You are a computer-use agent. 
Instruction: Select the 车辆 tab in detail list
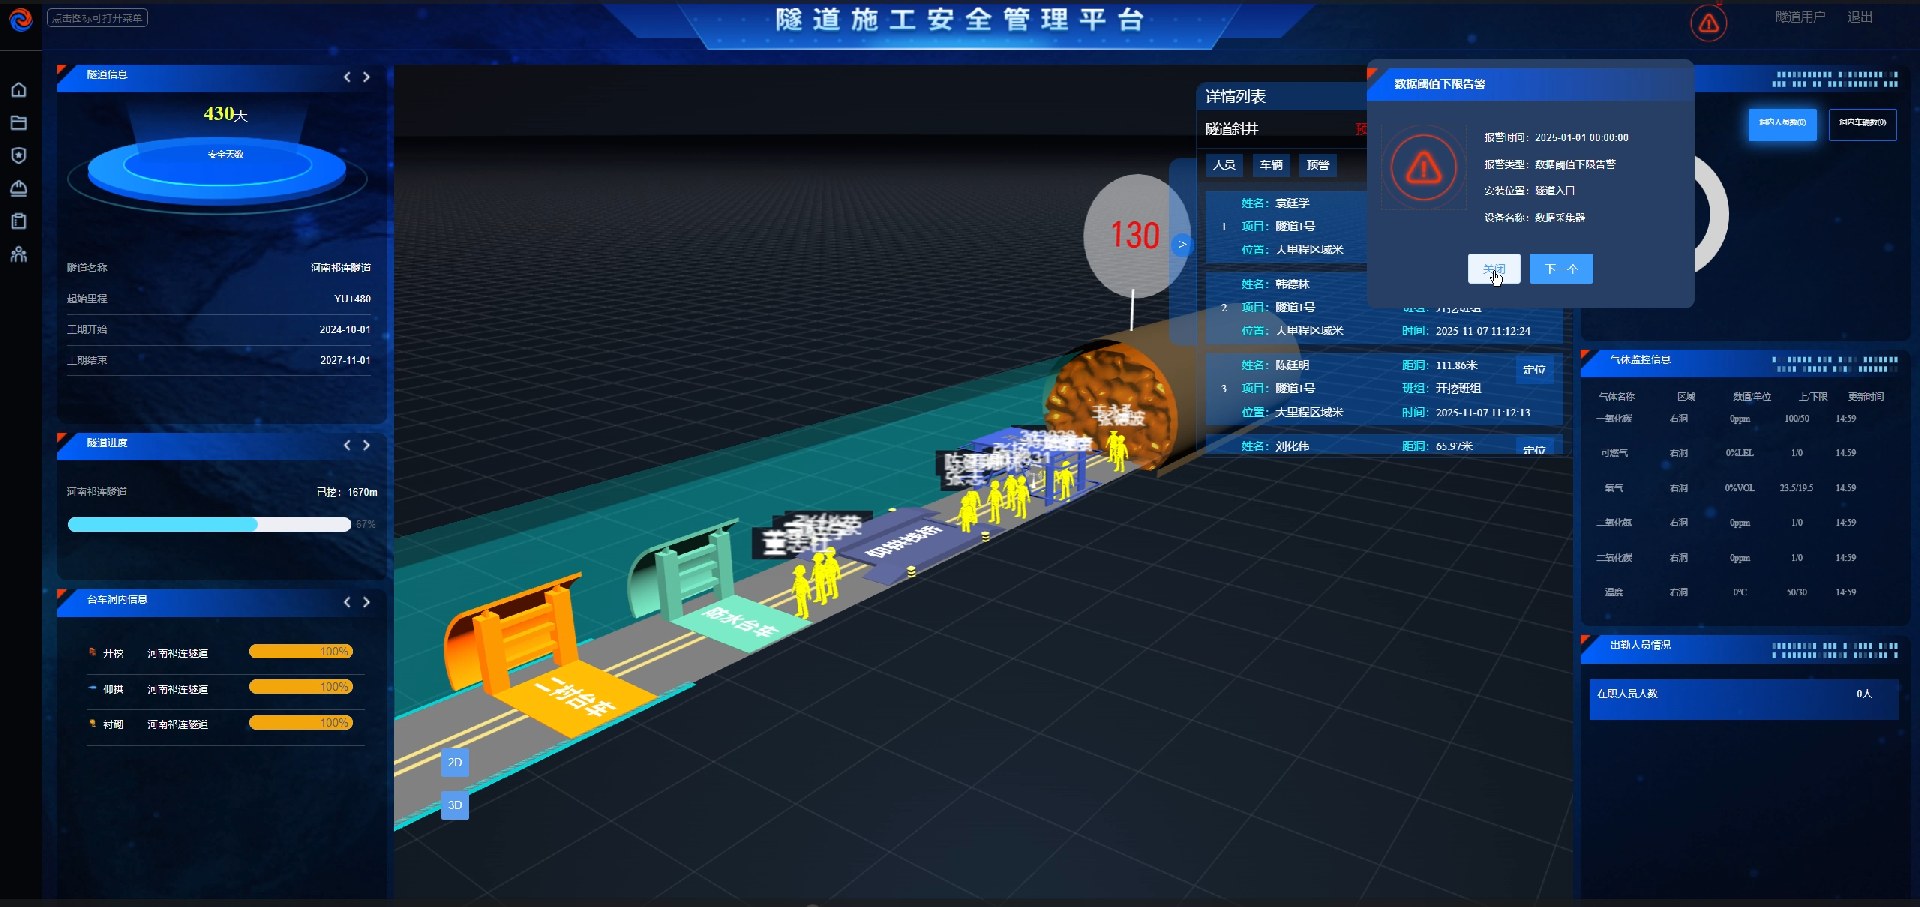tap(1271, 165)
